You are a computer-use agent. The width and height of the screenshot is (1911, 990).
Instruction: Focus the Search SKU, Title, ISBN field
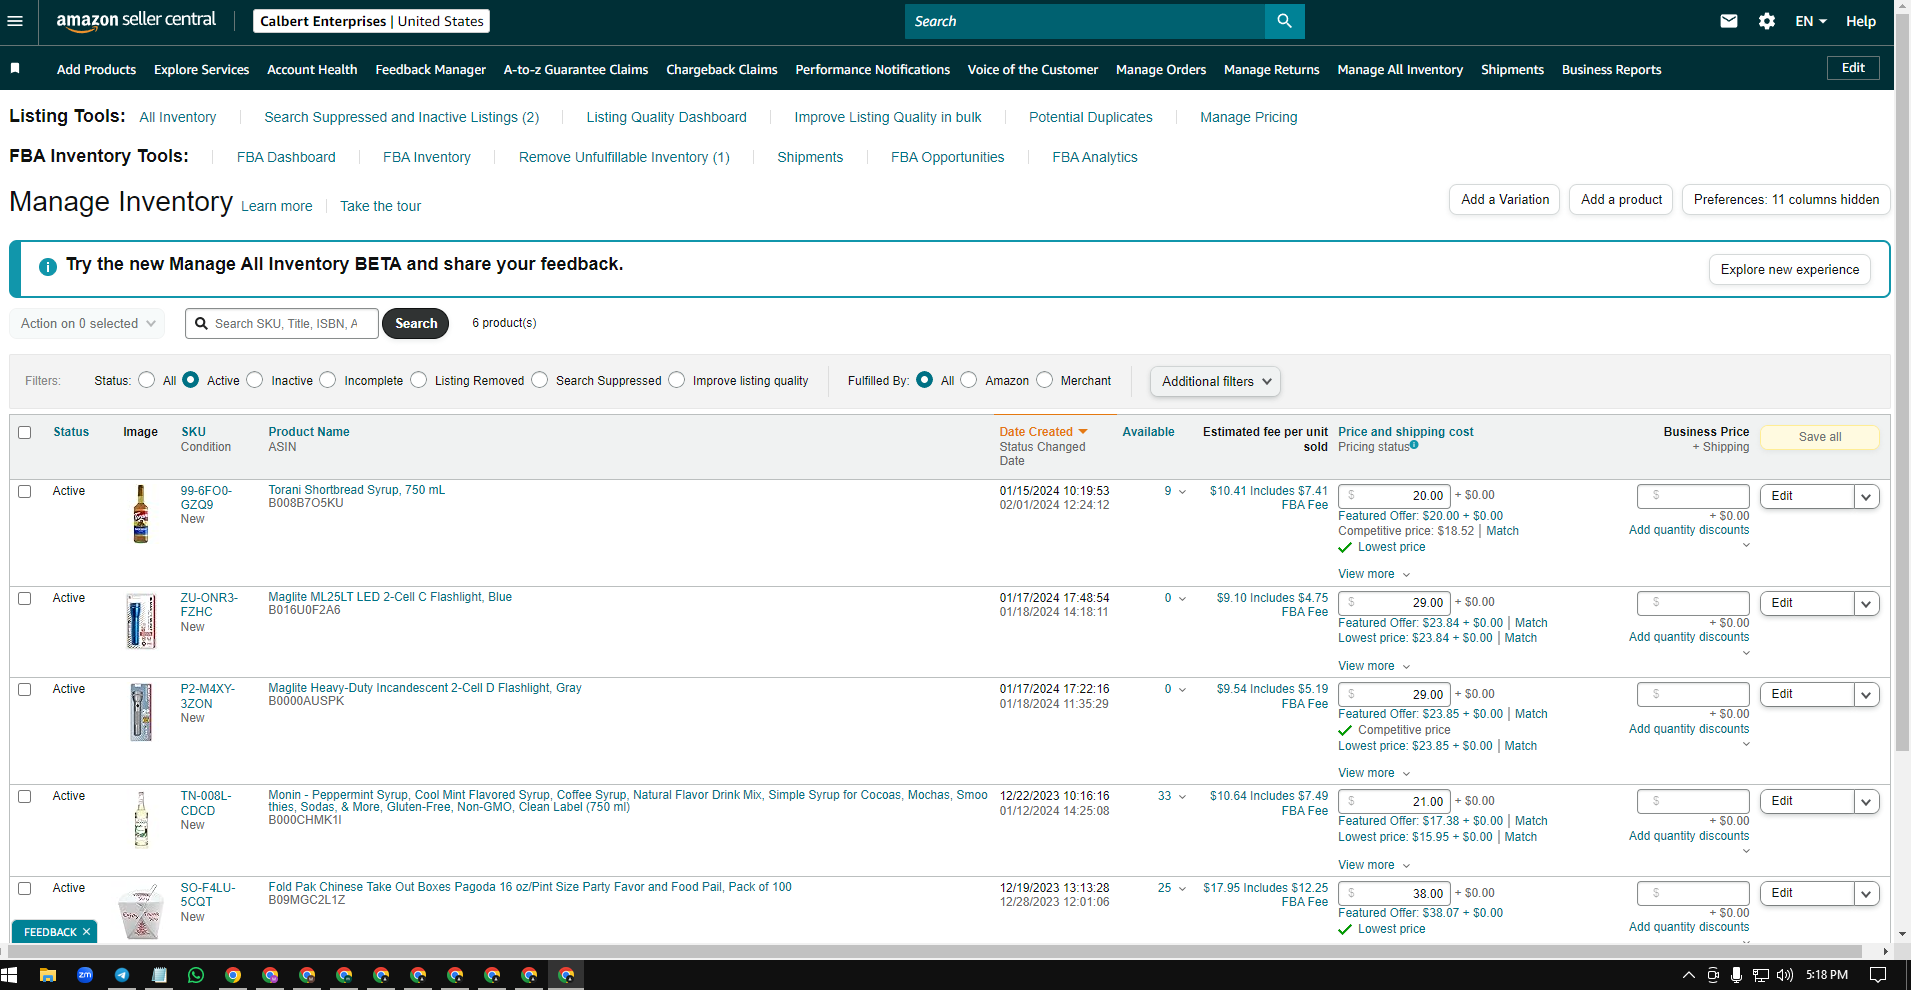click(x=282, y=324)
